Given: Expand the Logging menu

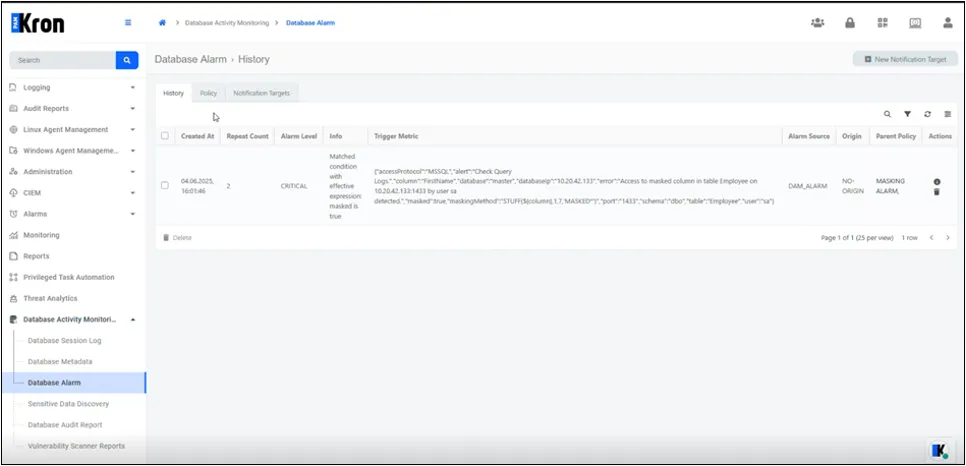Looking at the screenshot, I should tap(73, 88).
